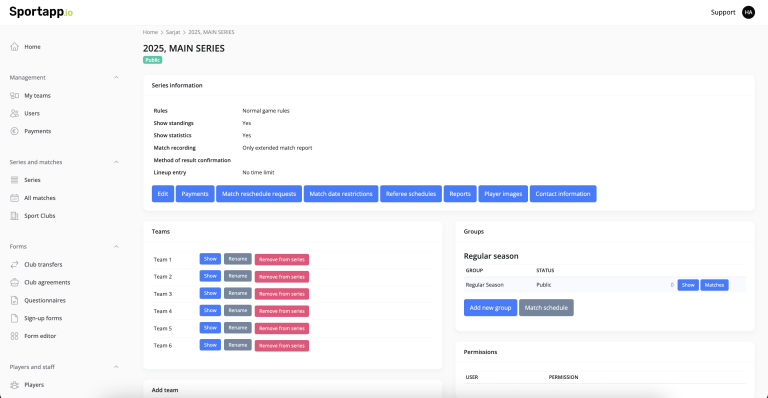The image size is (768, 398).
Task: Open the Match schedule button
Action: pos(546,307)
